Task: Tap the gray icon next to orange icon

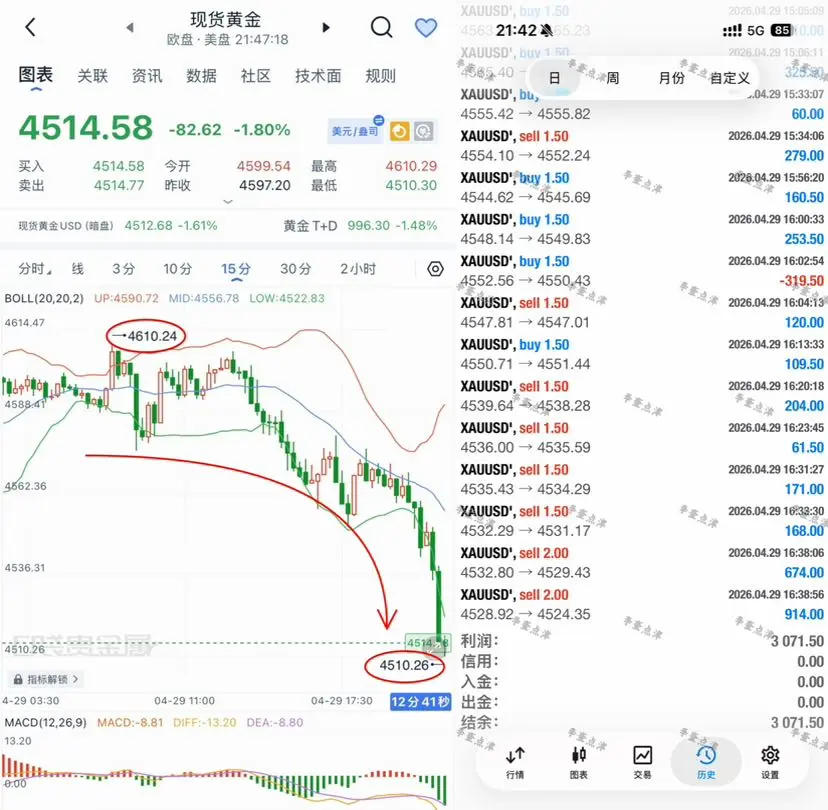Action: [x=424, y=131]
